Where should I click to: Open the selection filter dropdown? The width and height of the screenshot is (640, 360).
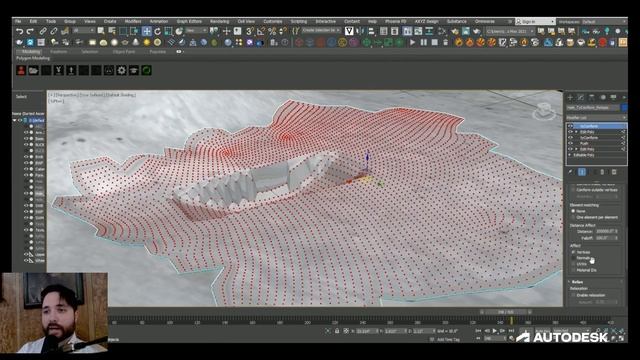84,31
